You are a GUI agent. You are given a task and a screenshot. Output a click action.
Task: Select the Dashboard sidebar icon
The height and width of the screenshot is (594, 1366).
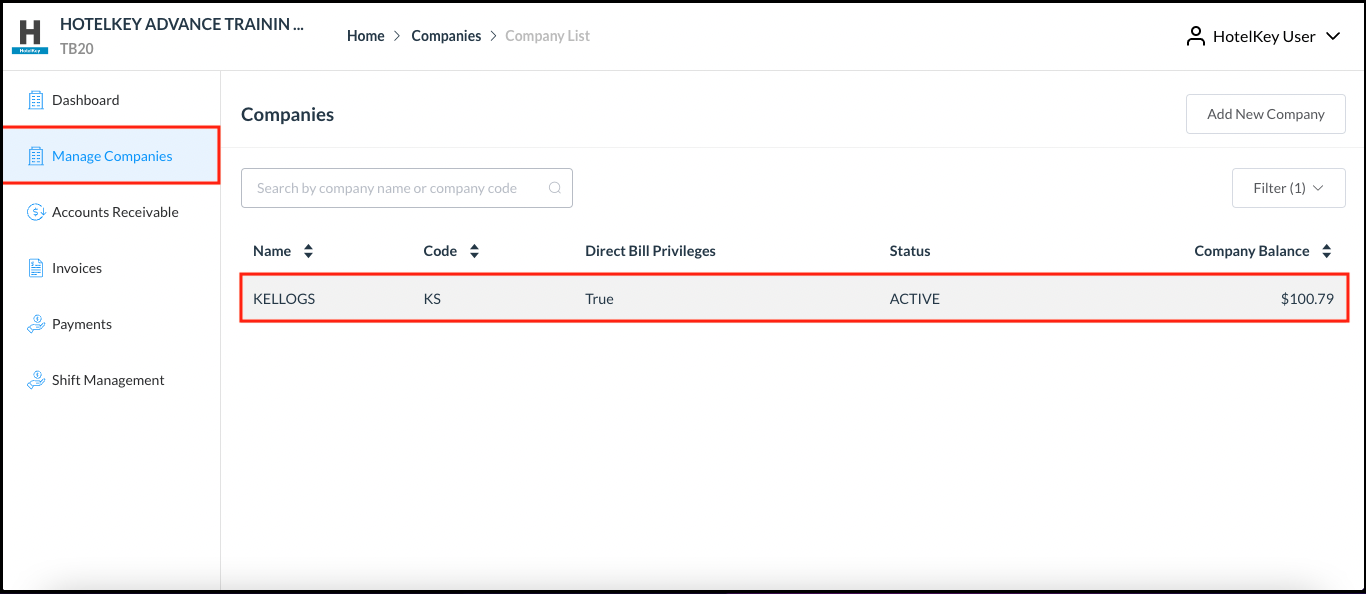pos(36,99)
